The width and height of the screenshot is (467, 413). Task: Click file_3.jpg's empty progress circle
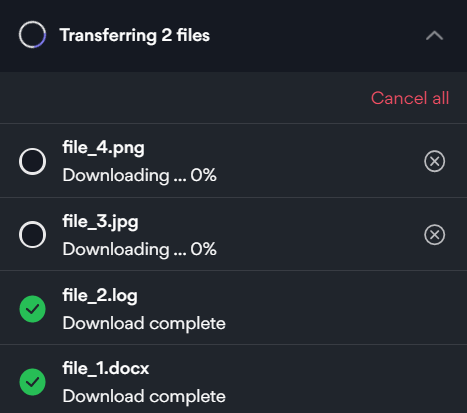pyautogui.click(x=32, y=235)
